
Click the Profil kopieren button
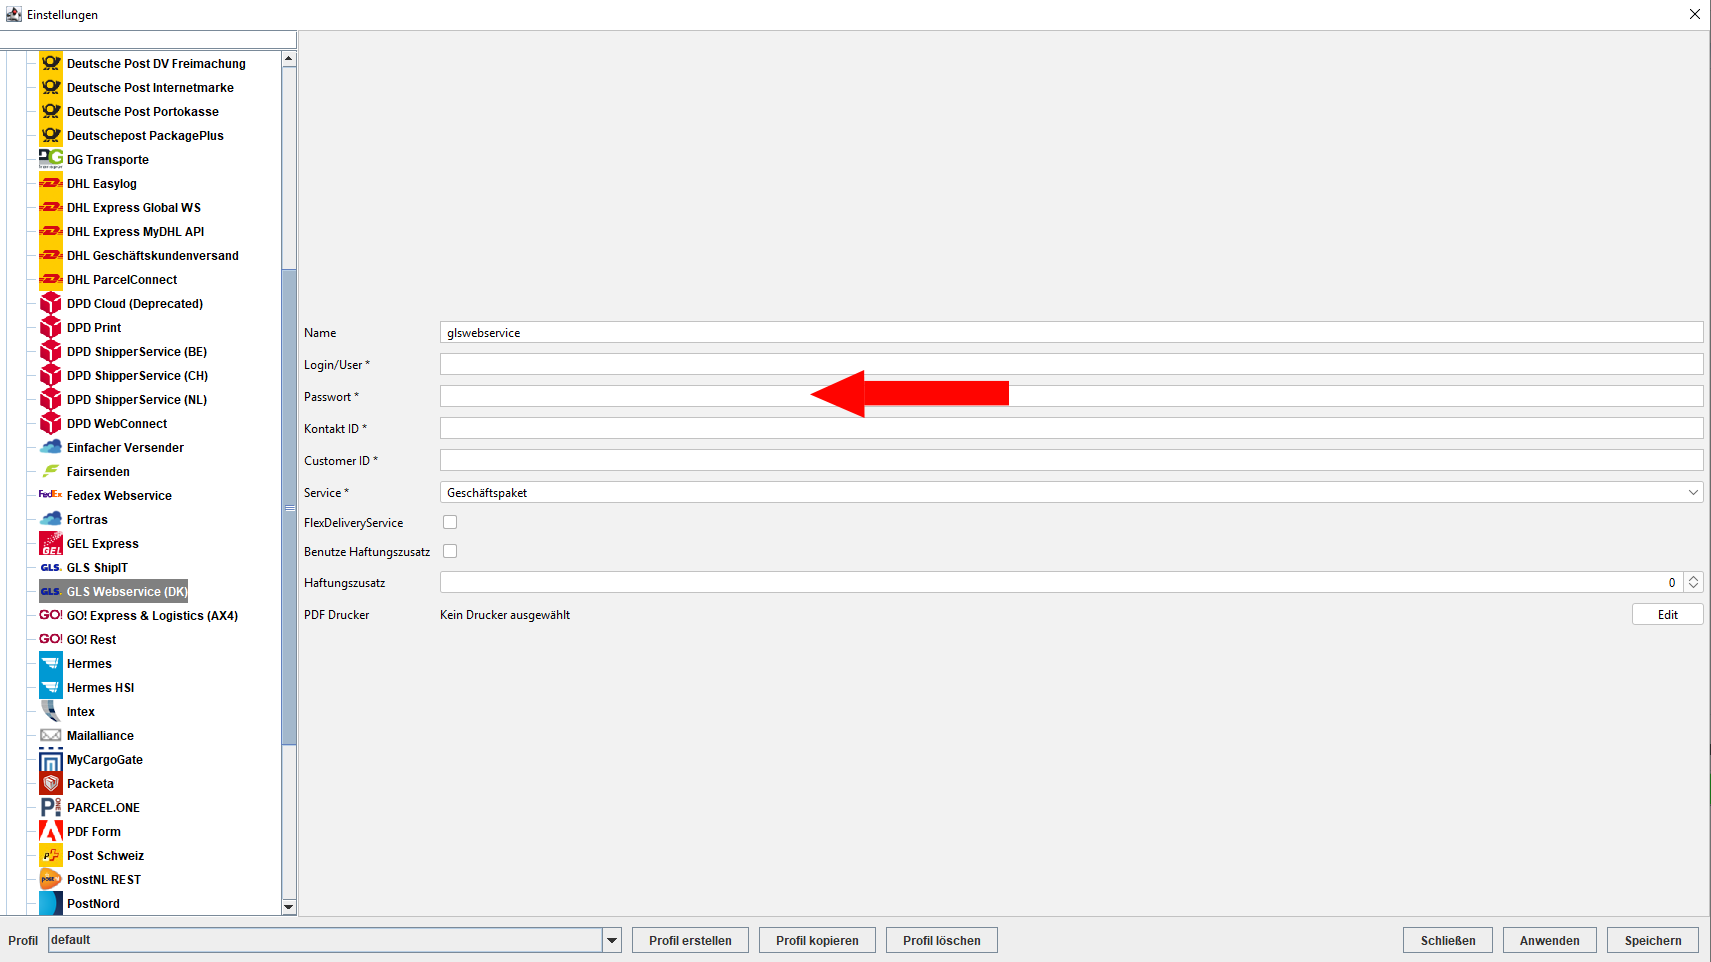click(x=817, y=940)
